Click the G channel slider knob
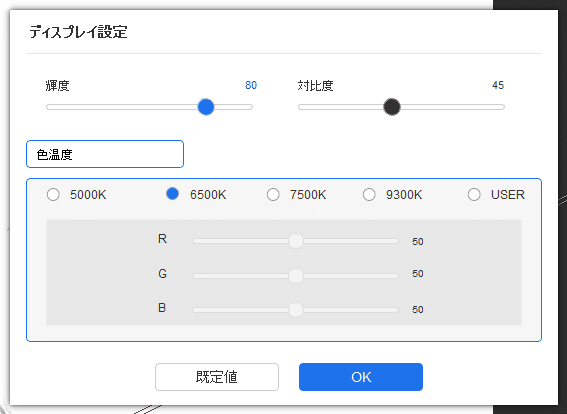This screenshot has width=567, height=414. (x=296, y=276)
